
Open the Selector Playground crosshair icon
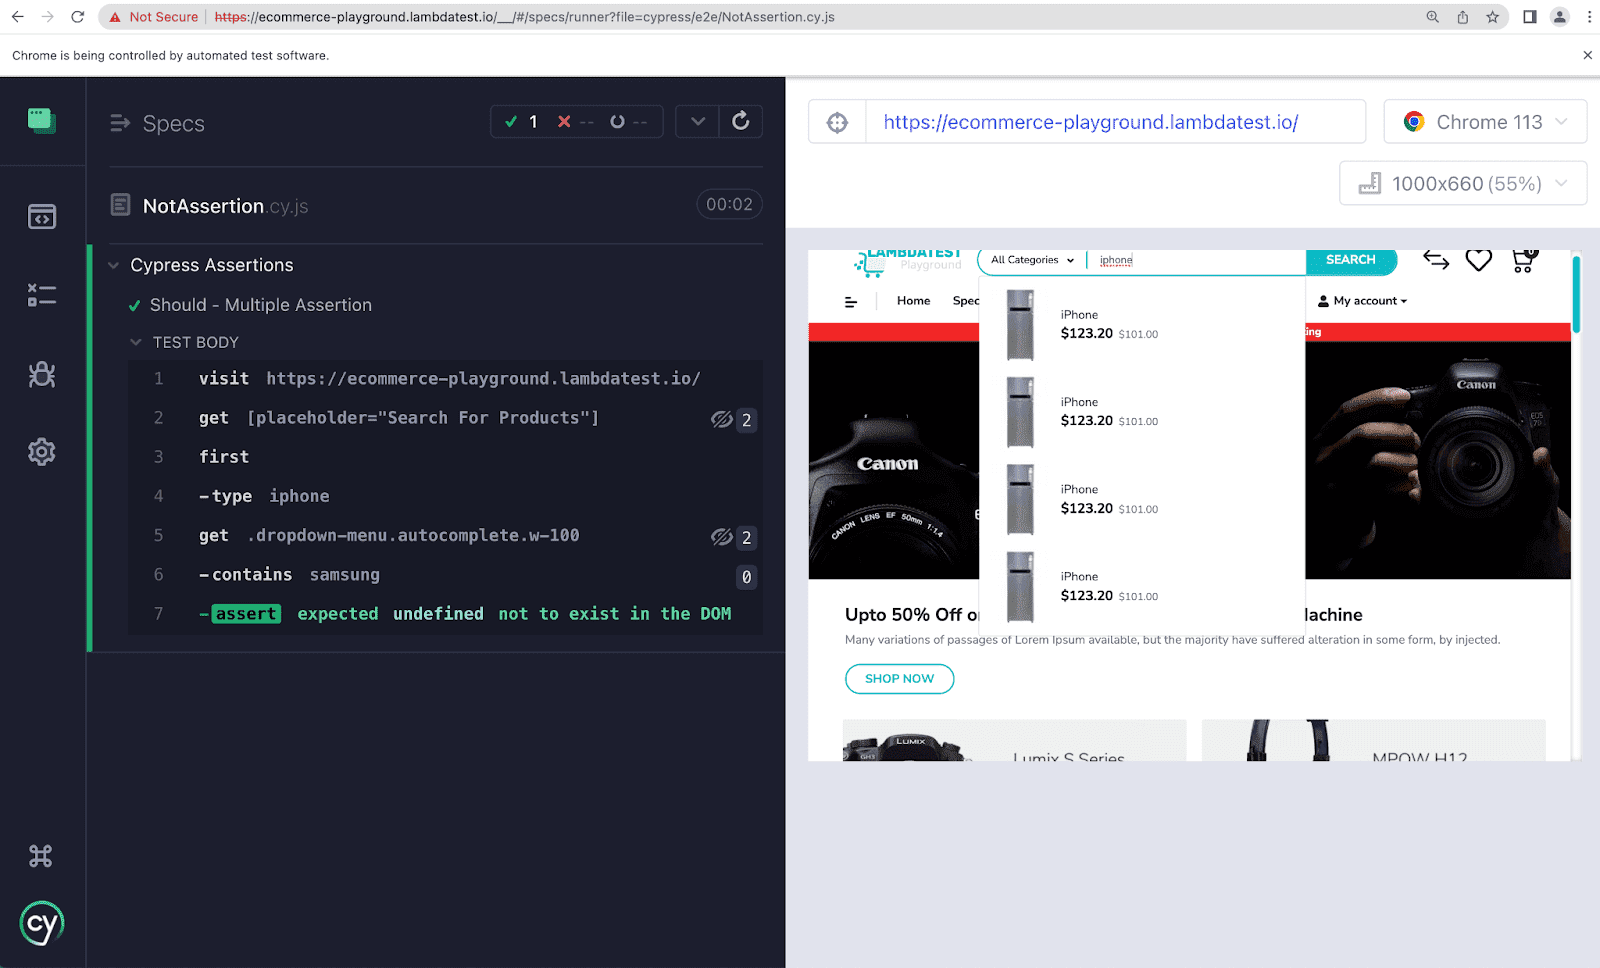(836, 121)
